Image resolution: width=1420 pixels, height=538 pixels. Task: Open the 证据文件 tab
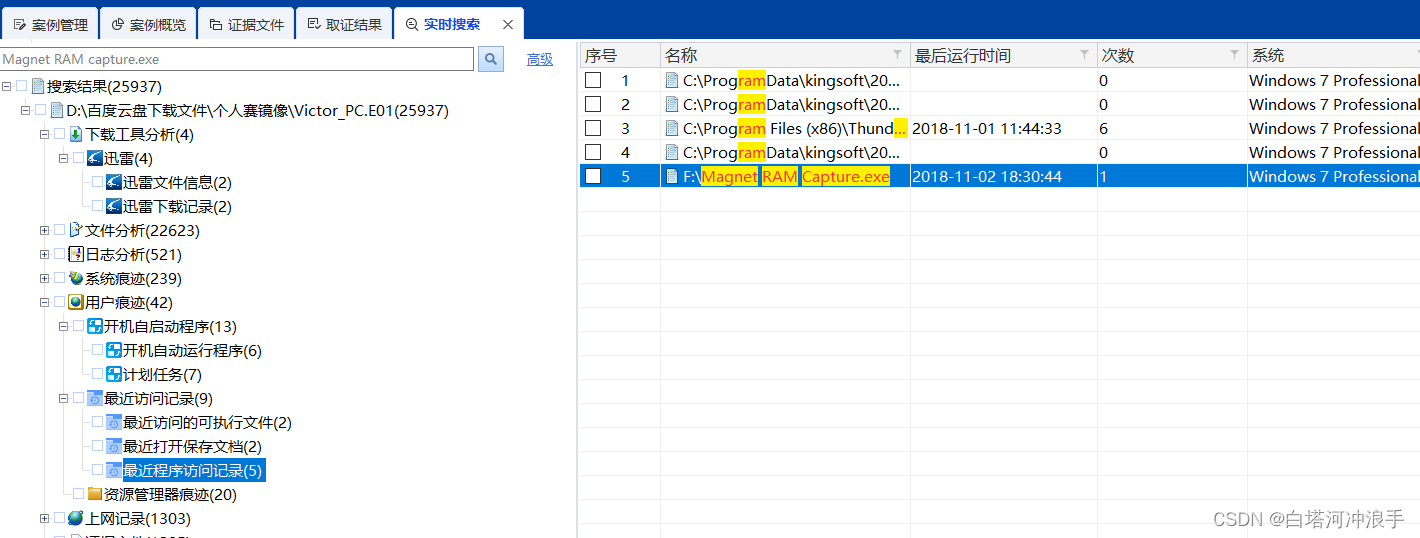246,24
